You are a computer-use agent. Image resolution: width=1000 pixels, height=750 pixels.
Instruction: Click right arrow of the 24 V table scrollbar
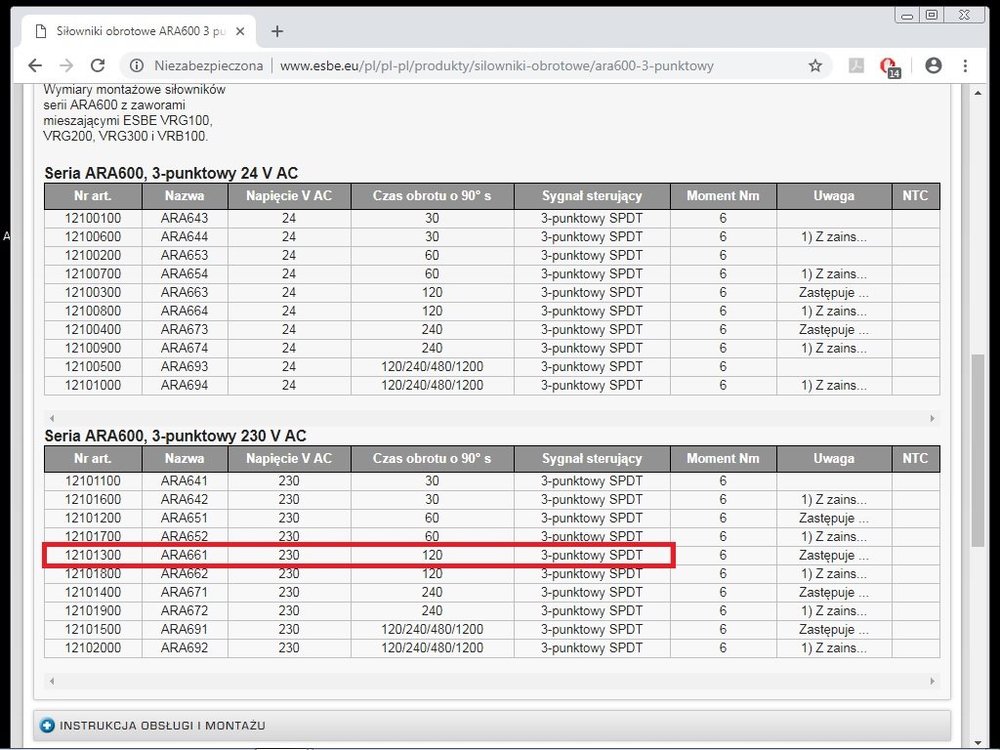coord(932,418)
